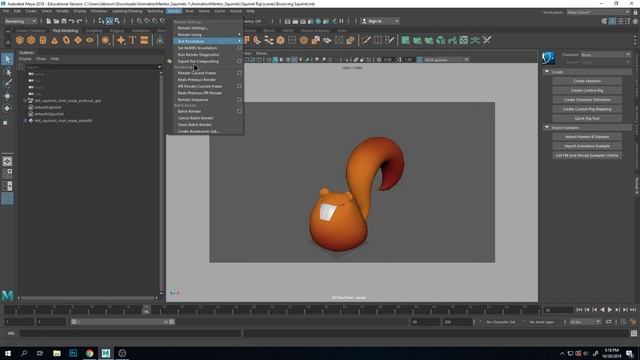Click the Undo arrow icon
The height and width of the screenshot is (360, 640).
[71, 21]
